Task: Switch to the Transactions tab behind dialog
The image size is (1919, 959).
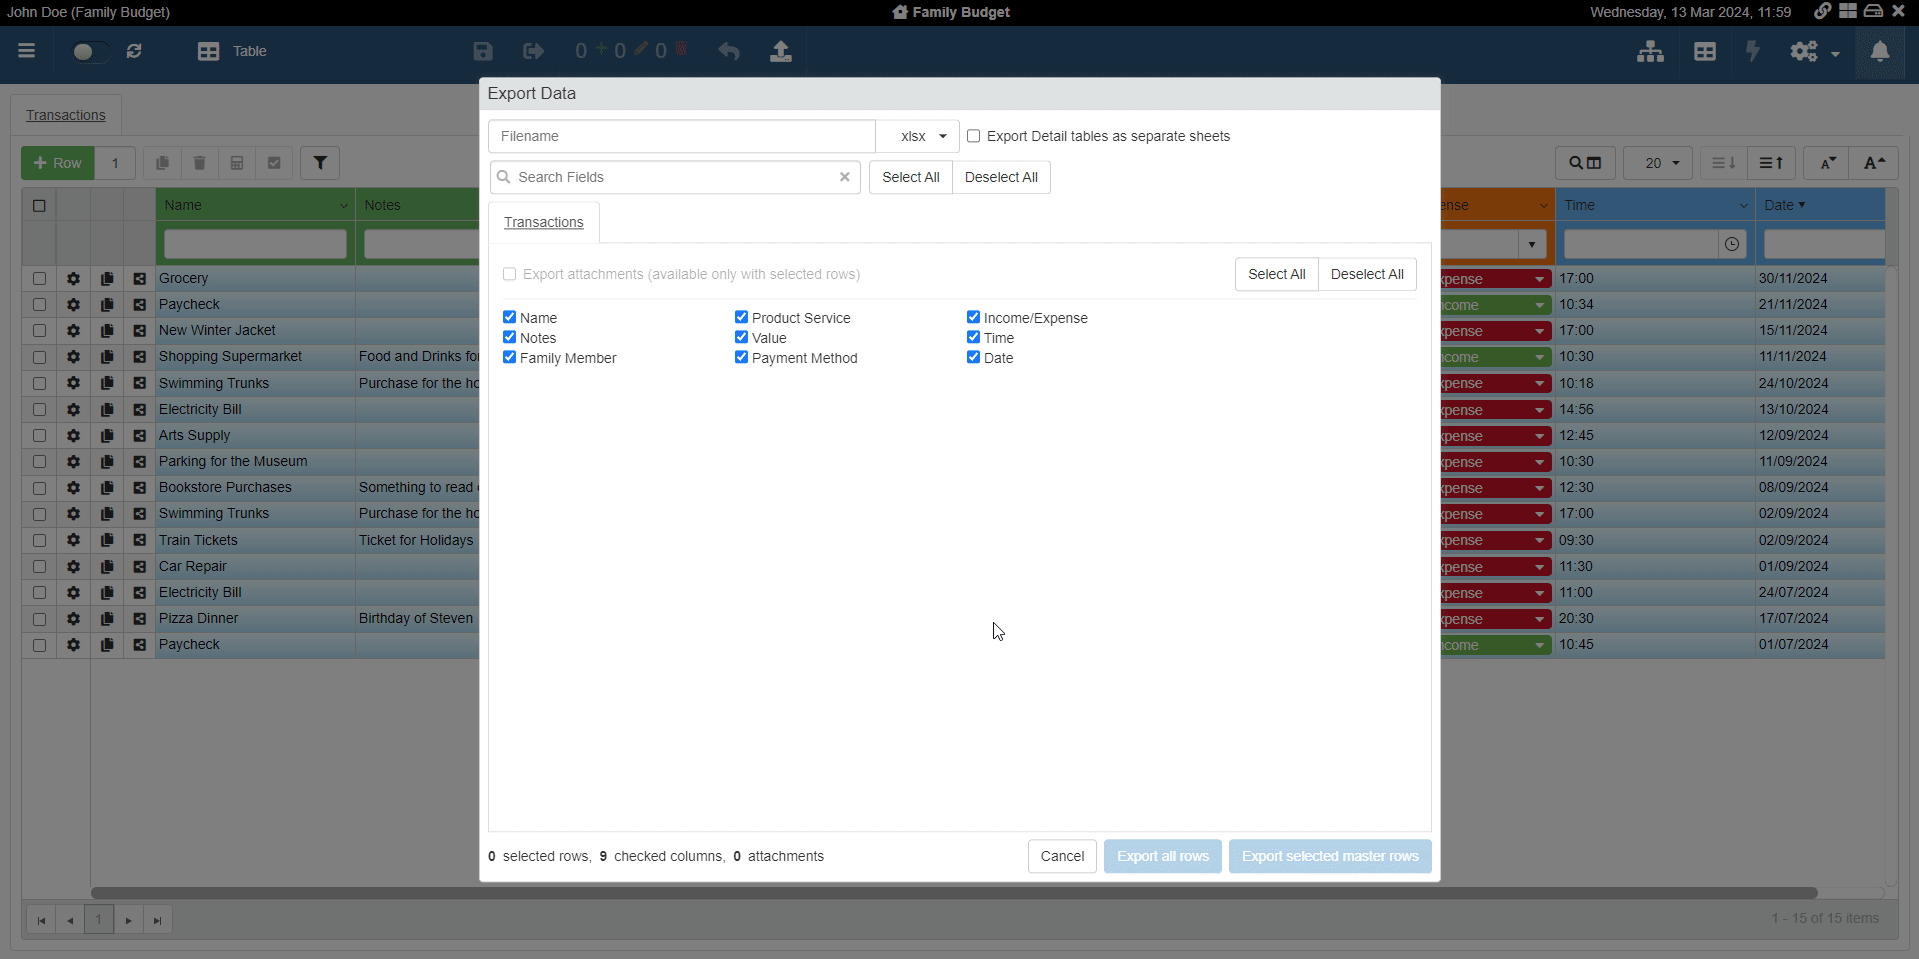Action: click(66, 115)
